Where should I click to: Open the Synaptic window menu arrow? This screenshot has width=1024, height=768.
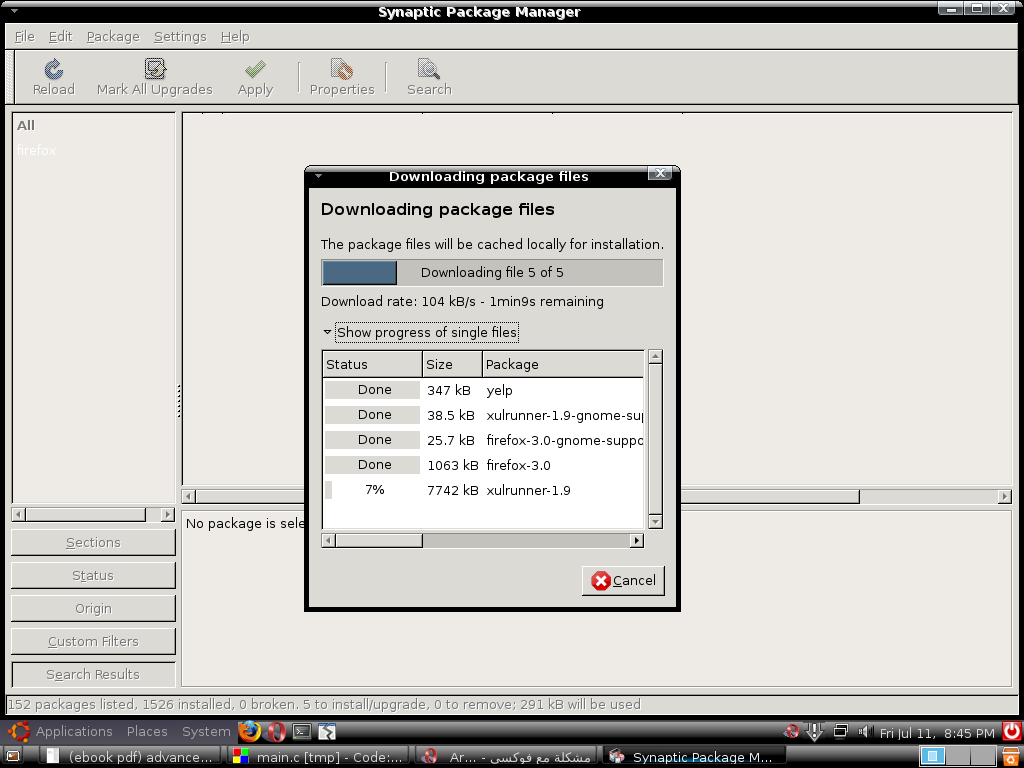click(x=14, y=11)
